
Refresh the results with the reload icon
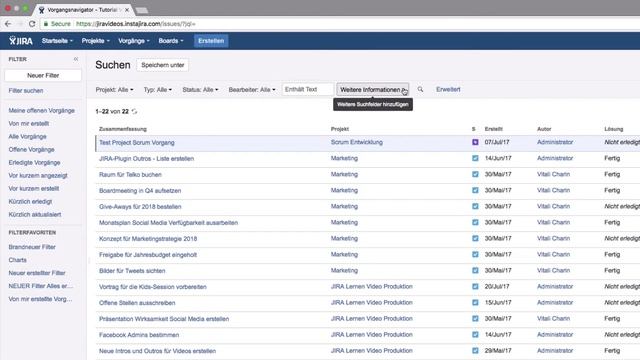(134, 111)
